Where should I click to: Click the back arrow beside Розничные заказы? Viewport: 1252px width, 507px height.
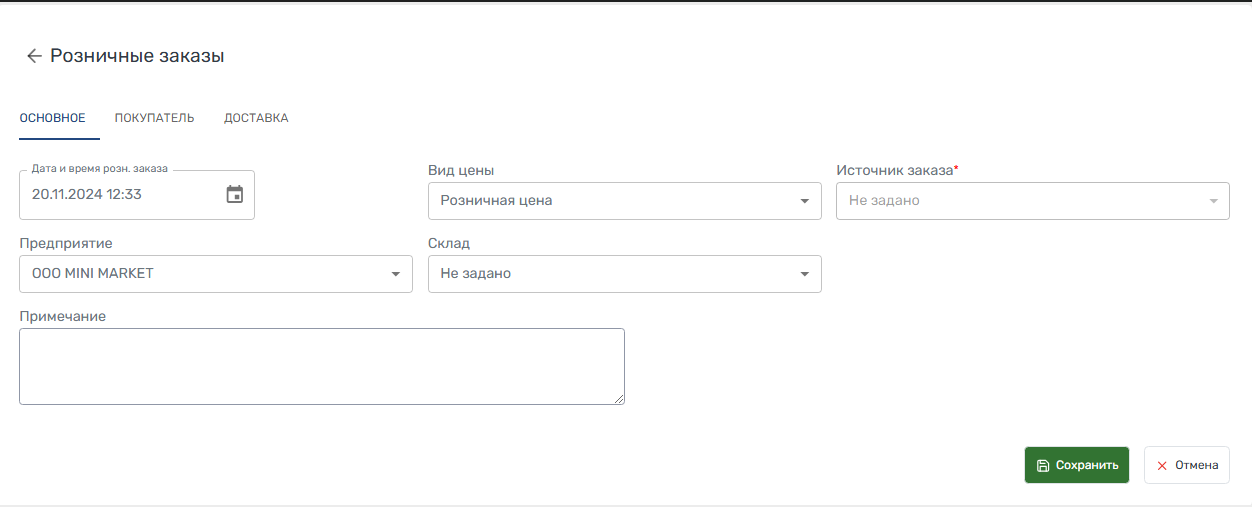34,56
